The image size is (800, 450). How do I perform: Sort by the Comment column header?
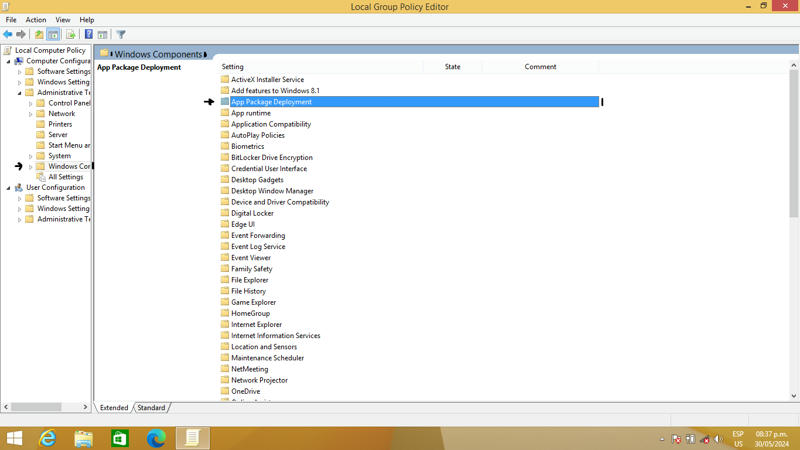click(540, 66)
